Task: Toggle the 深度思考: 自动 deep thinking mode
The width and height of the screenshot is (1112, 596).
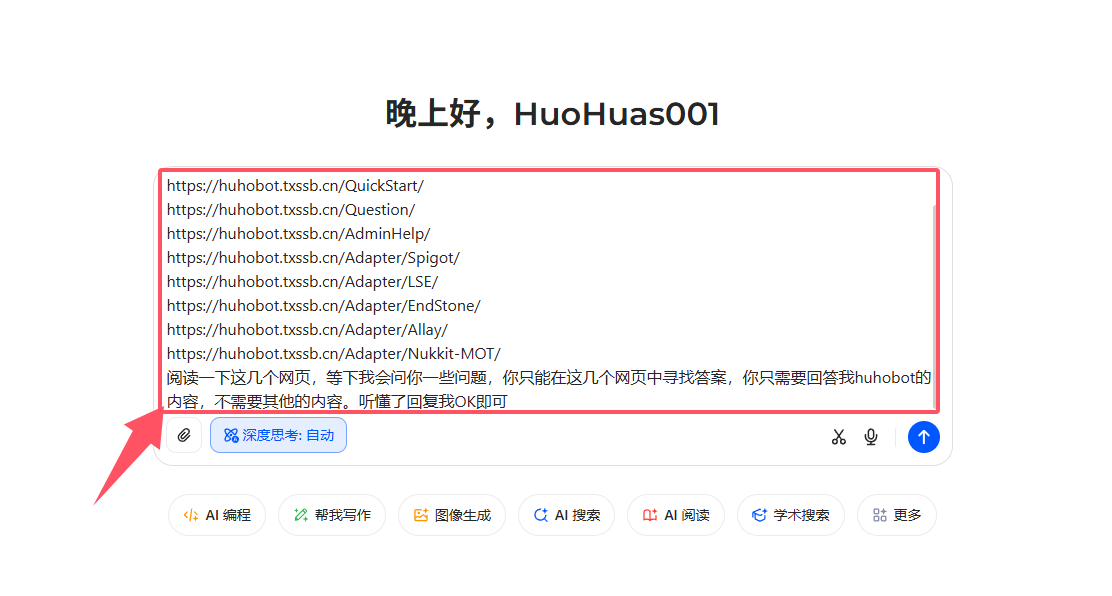Action: [x=278, y=435]
